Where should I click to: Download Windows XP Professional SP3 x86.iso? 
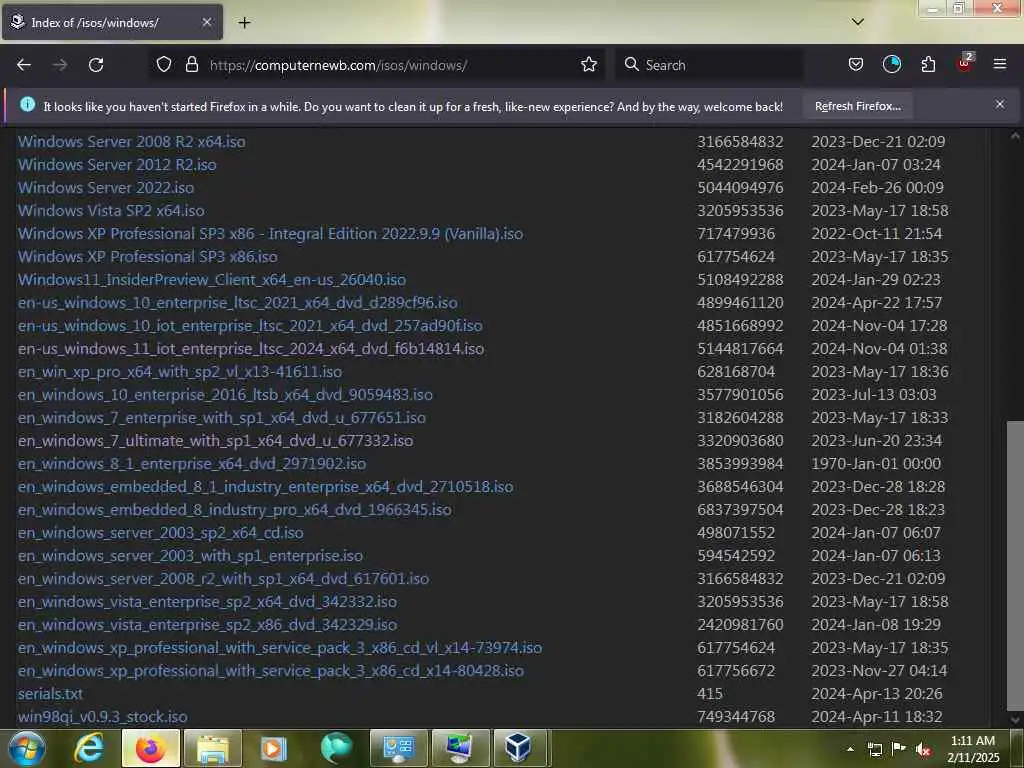[148, 257]
